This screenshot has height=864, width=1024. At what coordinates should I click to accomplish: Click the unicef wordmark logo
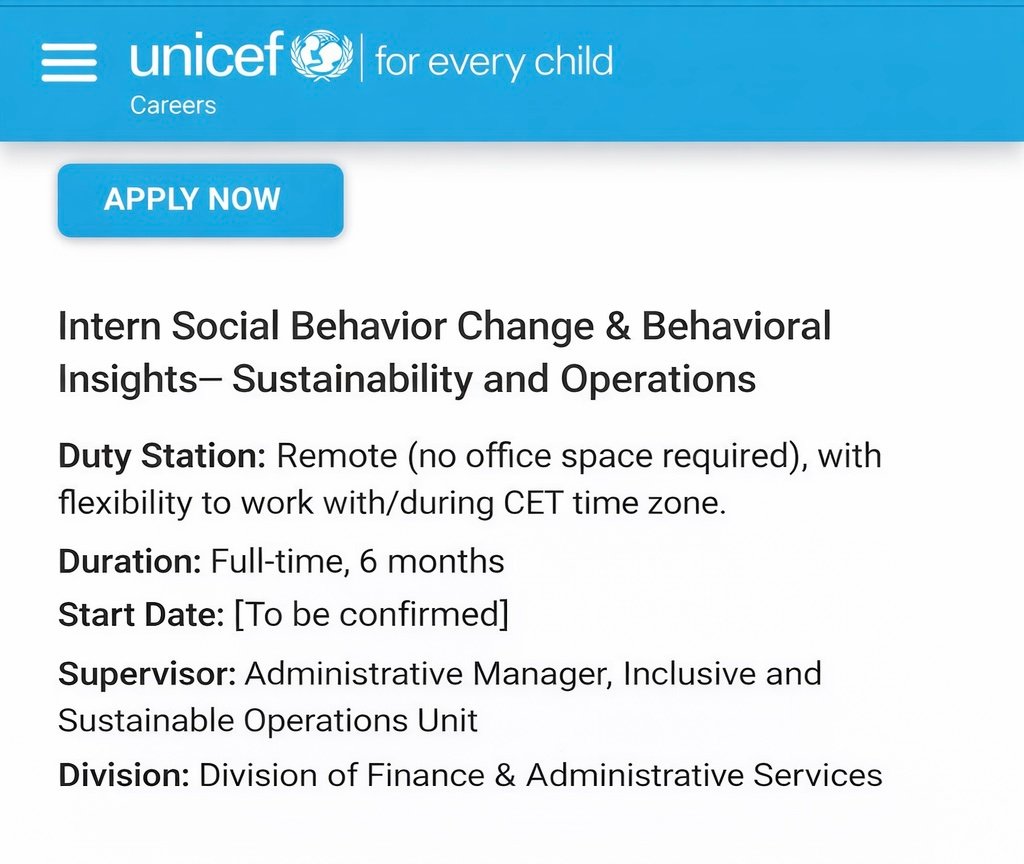click(205, 59)
